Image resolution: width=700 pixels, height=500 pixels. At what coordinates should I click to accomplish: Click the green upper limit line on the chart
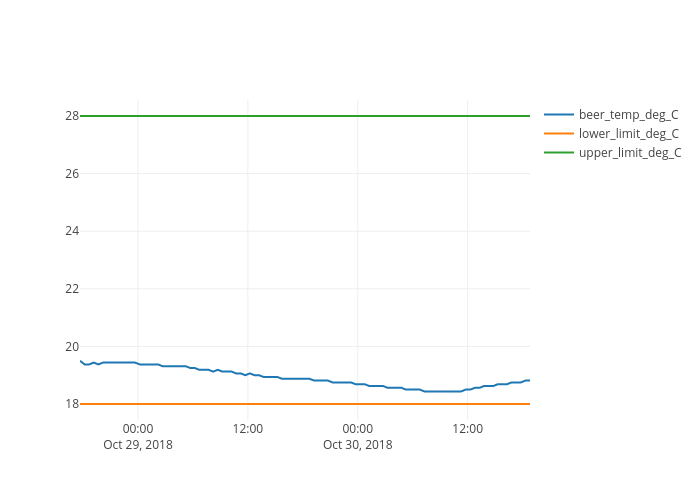(x=300, y=116)
